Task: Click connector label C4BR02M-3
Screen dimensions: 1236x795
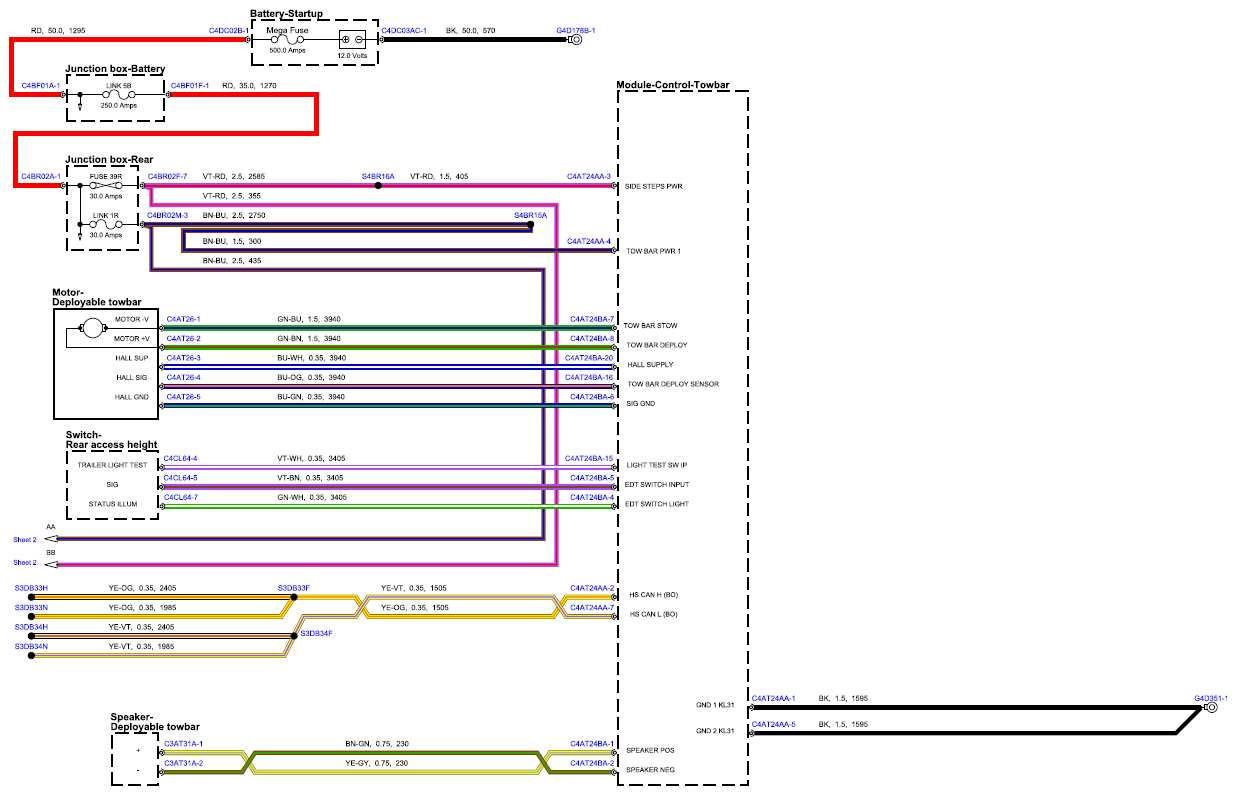Action: point(167,215)
